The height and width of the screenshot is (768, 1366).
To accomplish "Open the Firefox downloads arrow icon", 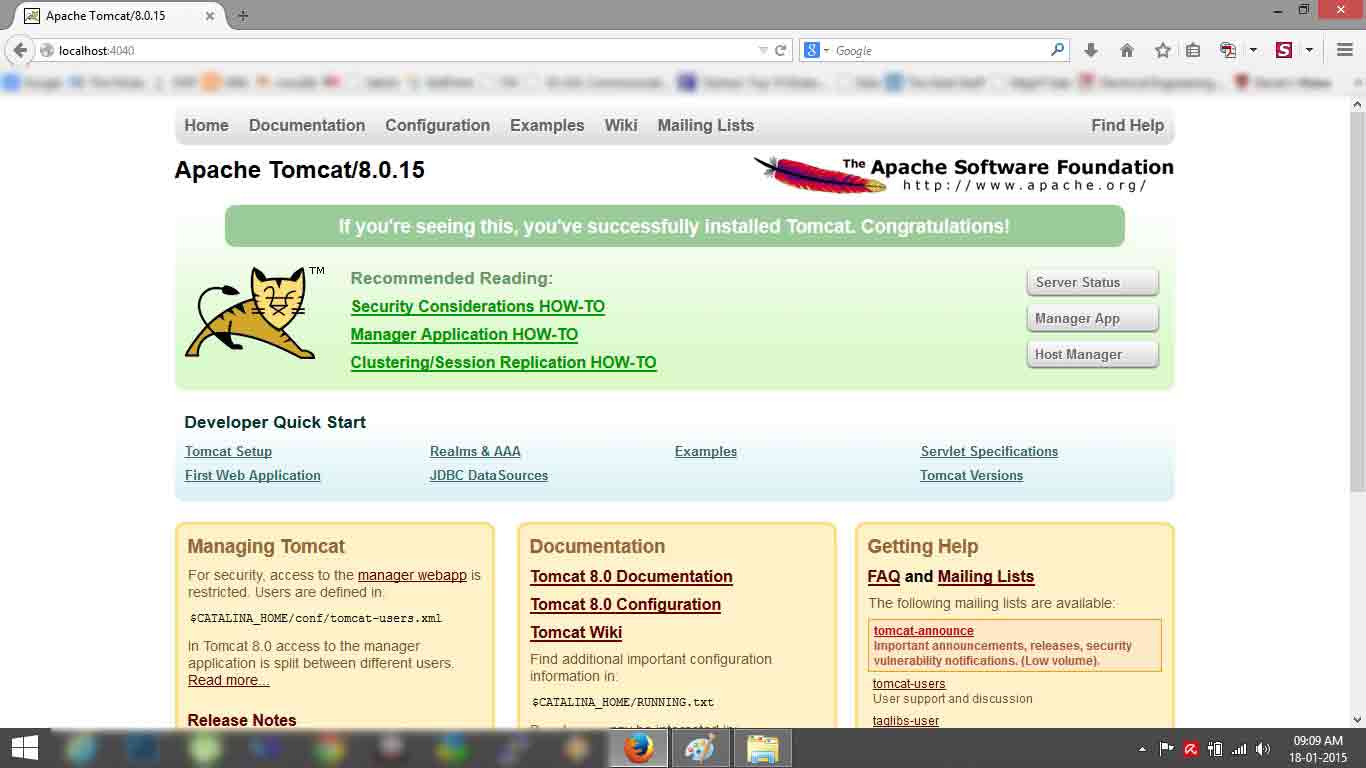I will point(1091,50).
